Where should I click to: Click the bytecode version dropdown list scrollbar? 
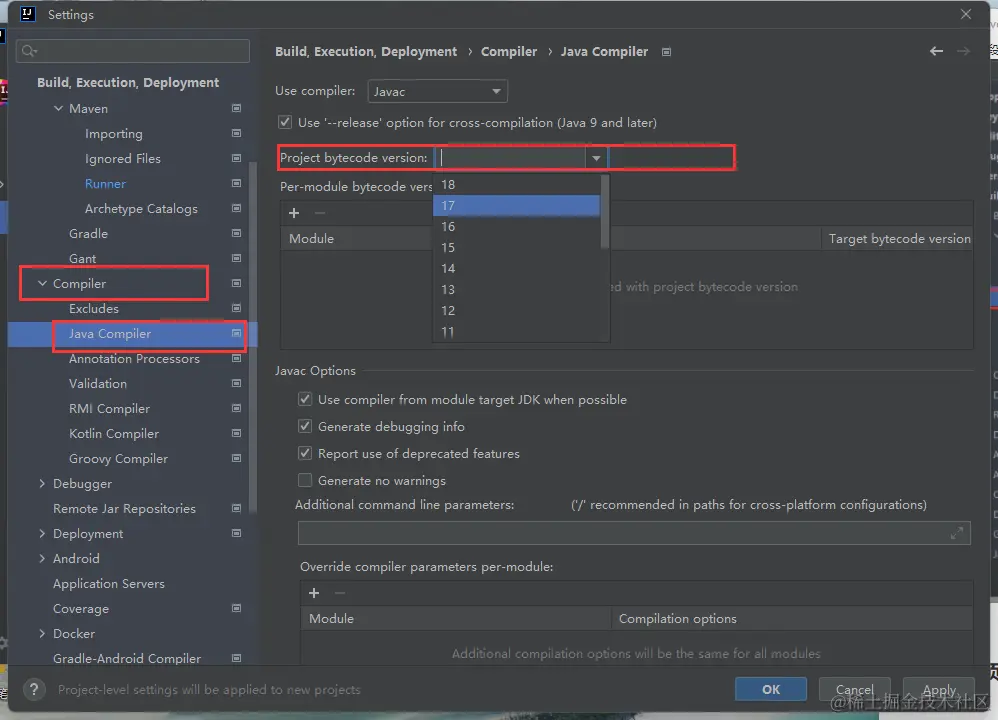605,211
